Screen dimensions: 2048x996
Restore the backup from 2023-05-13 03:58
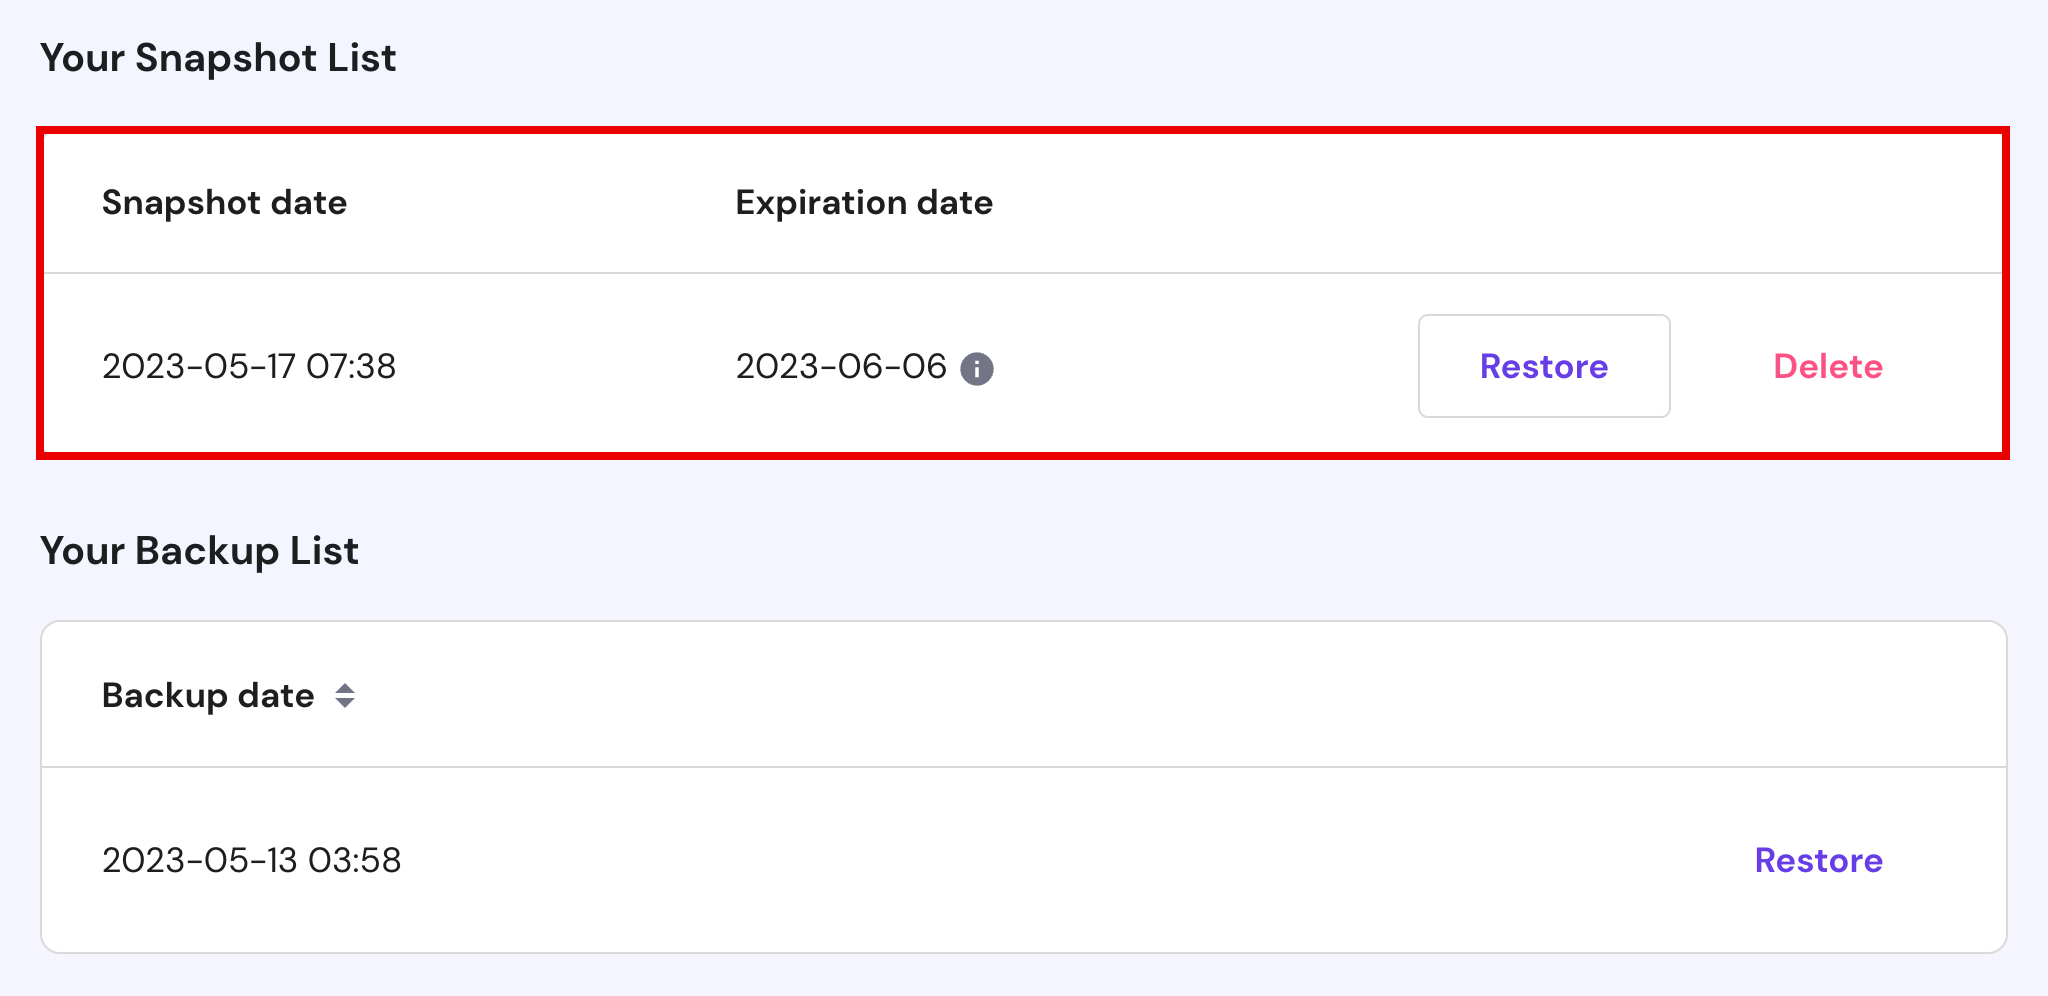tap(1817, 860)
